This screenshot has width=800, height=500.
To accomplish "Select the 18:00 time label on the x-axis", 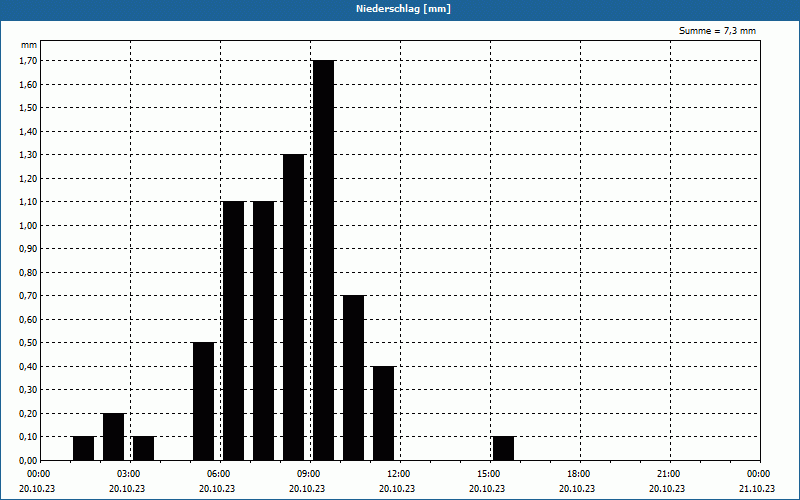I will pos(579,474).
